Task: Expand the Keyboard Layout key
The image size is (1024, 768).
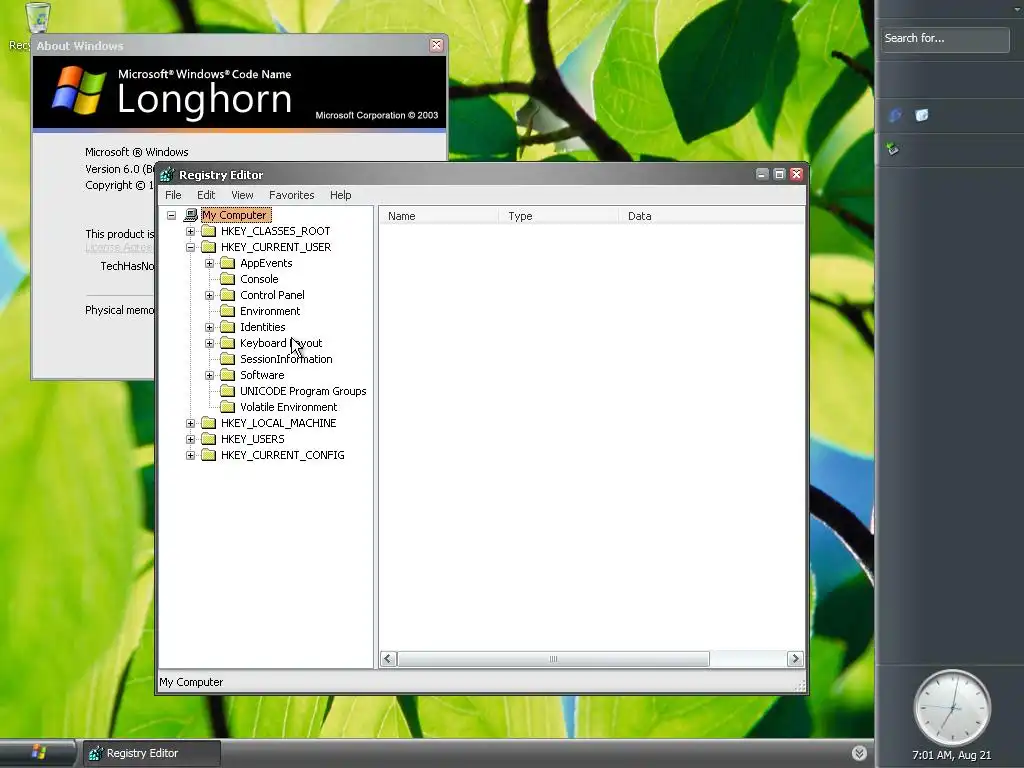Action: (x=209, y=343)
